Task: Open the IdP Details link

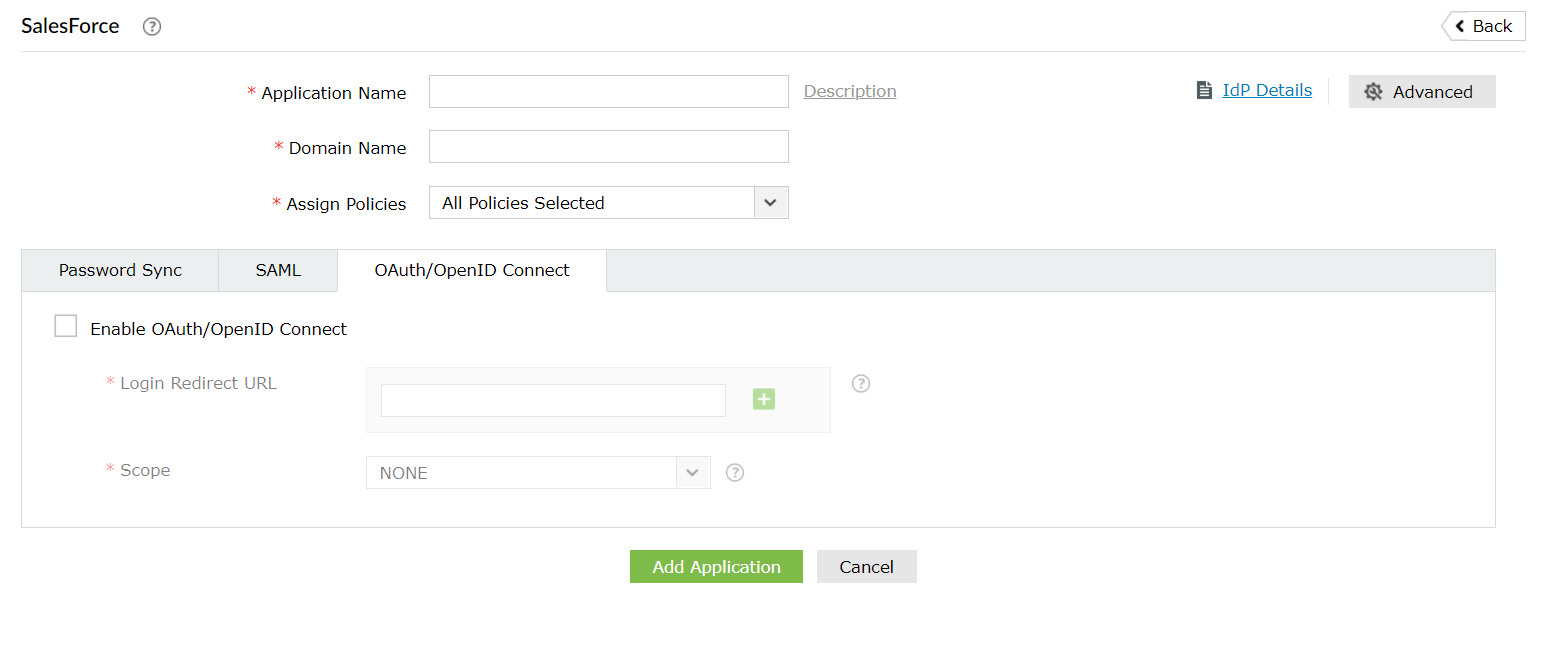Action: 1267,90
